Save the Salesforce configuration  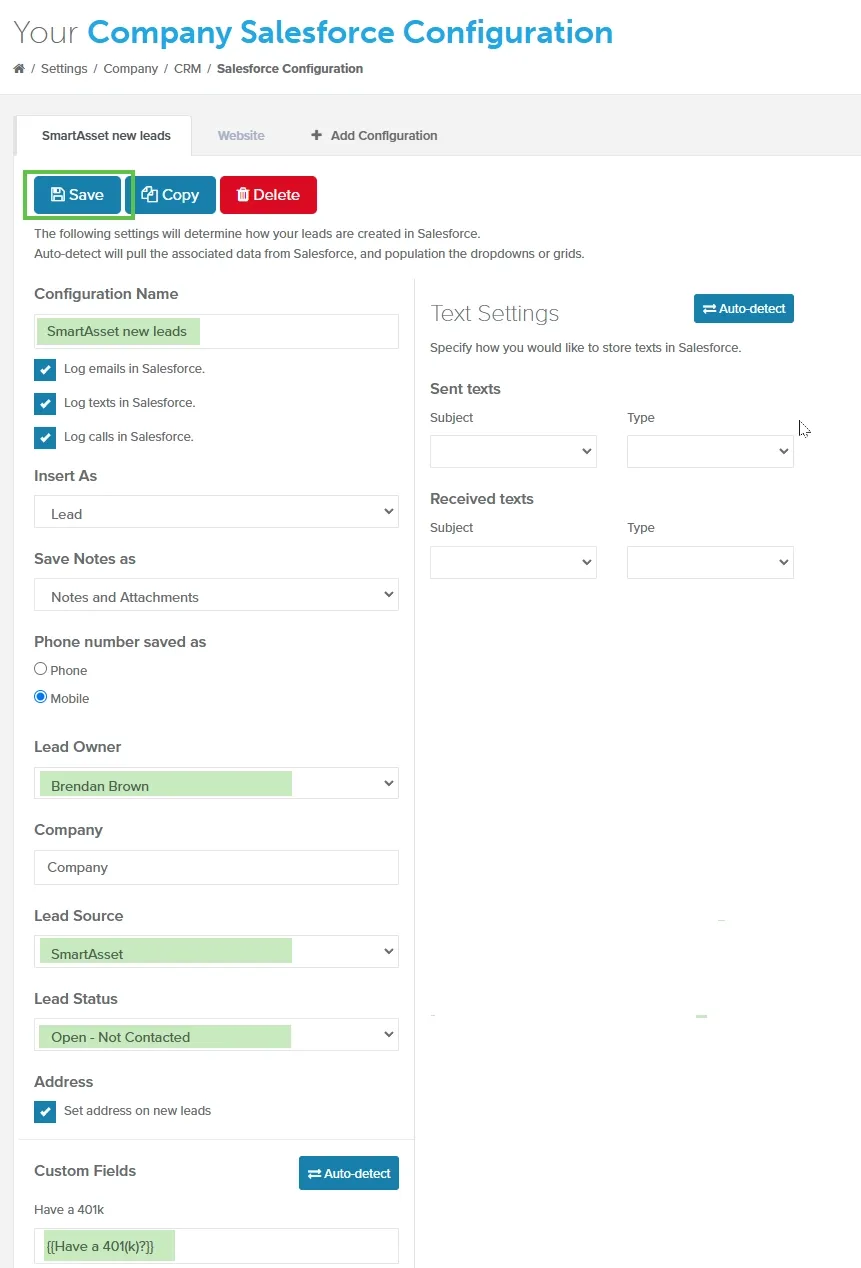(x=77, y=195)
